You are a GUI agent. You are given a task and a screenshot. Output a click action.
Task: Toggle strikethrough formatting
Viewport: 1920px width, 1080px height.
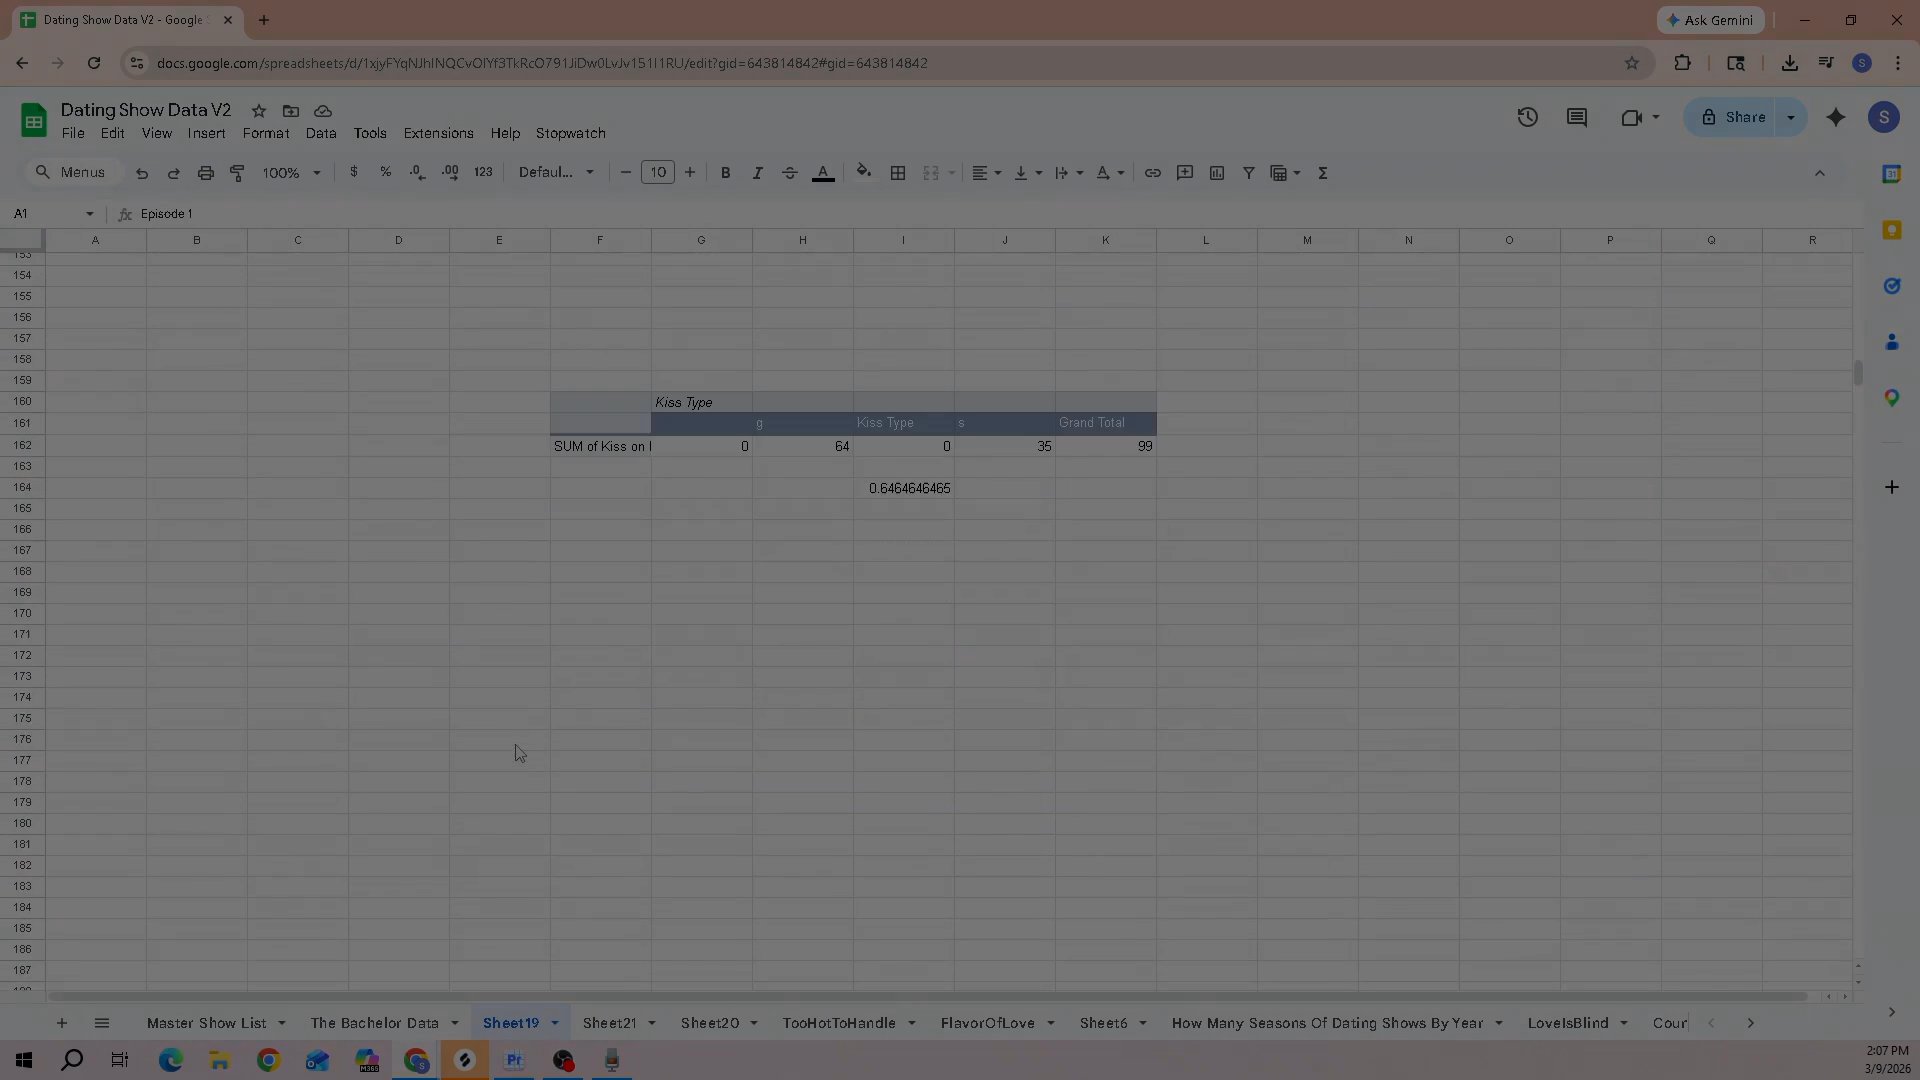coord(789,173)
